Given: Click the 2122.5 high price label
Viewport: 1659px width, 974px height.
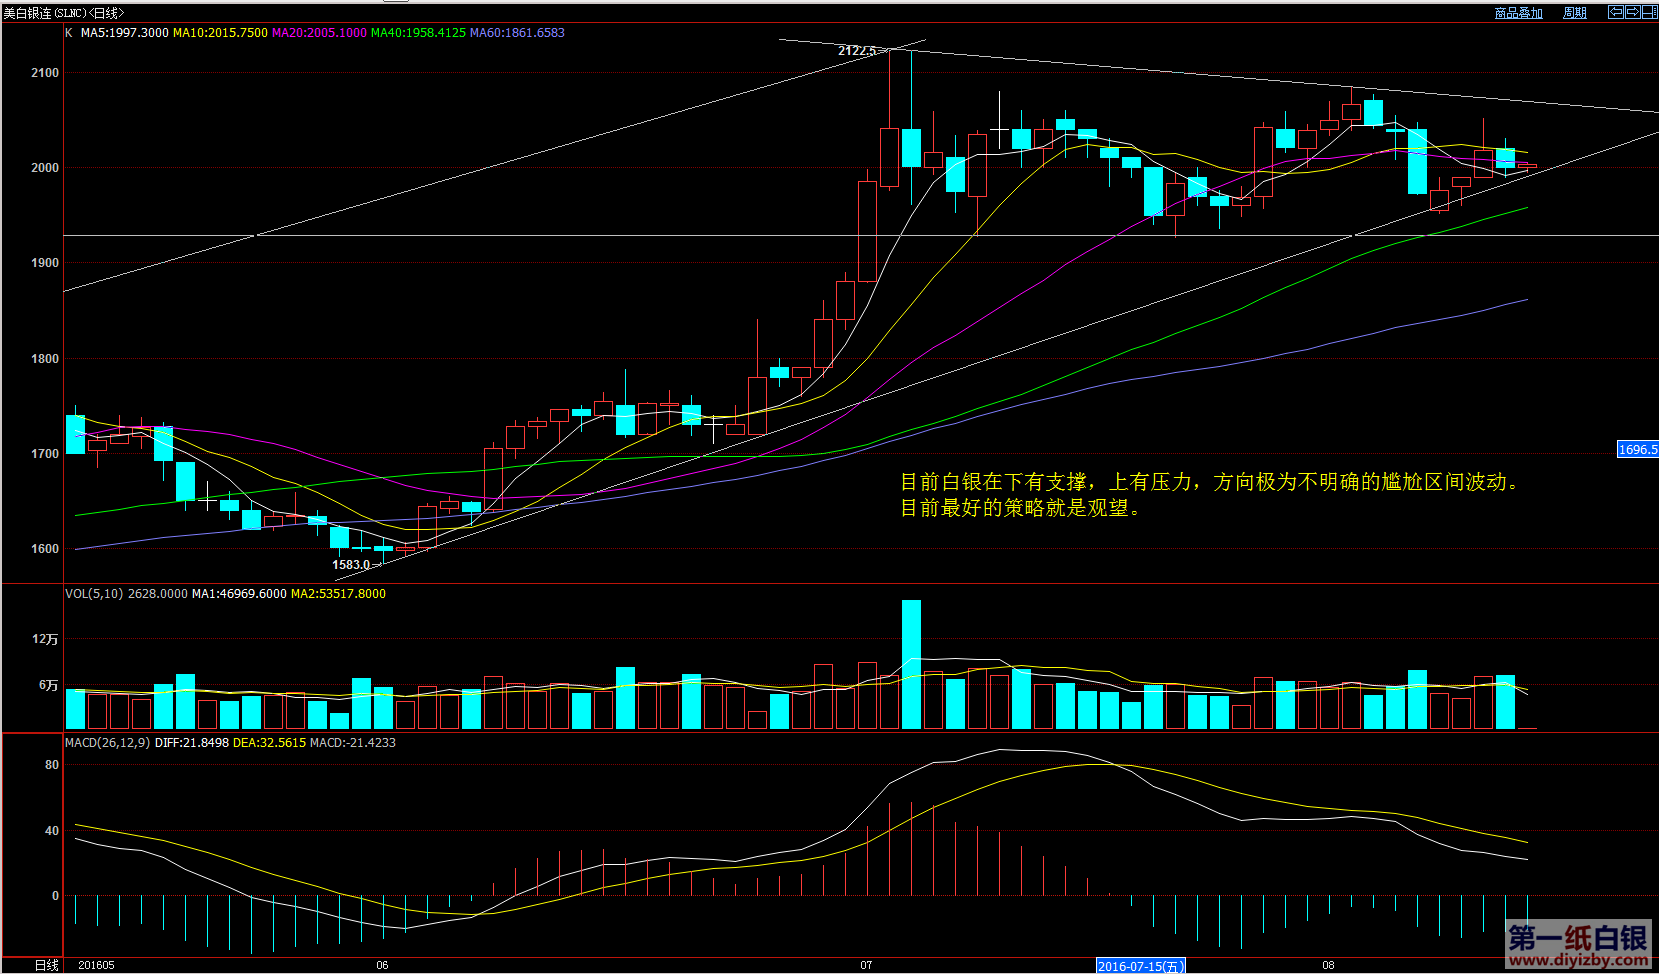Looking at the screenshot, I should [857, 51].
